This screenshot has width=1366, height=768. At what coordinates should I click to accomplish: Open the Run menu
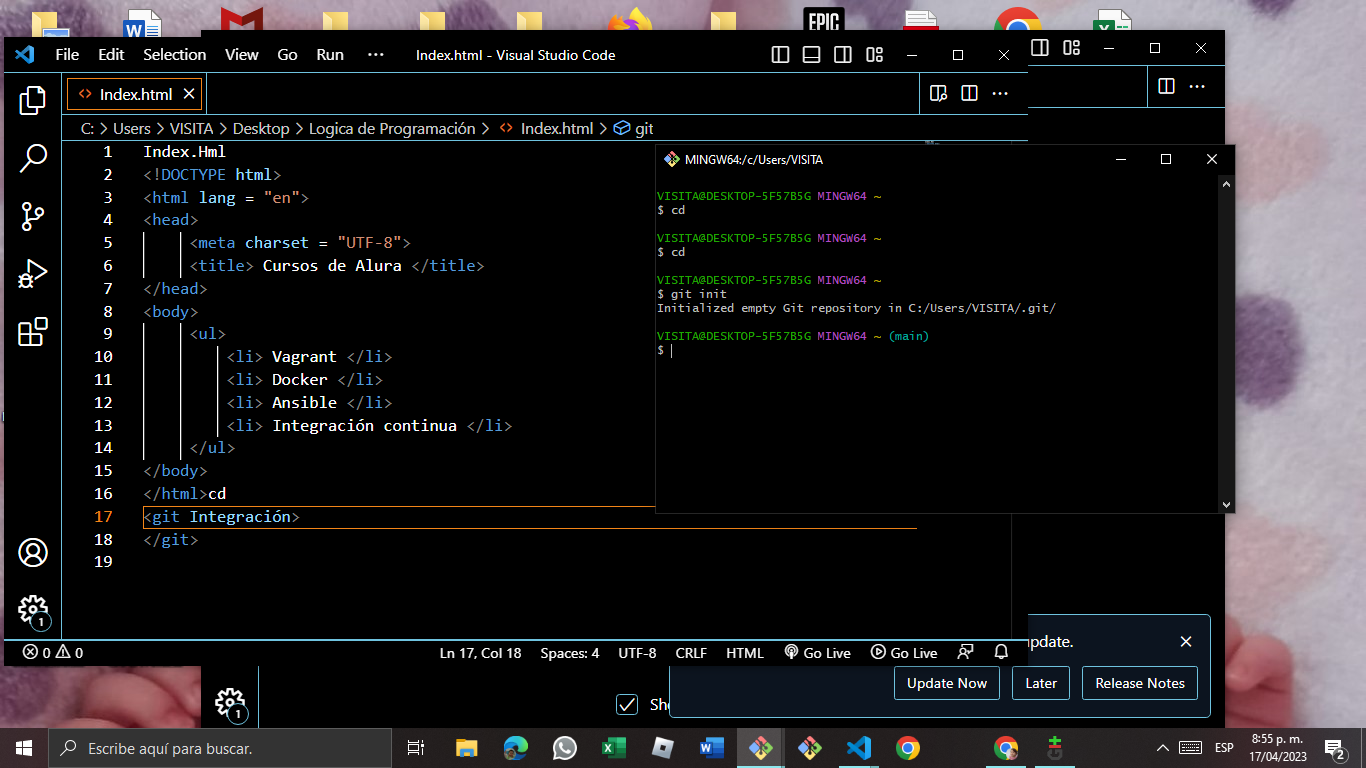(x=330, y=55)
